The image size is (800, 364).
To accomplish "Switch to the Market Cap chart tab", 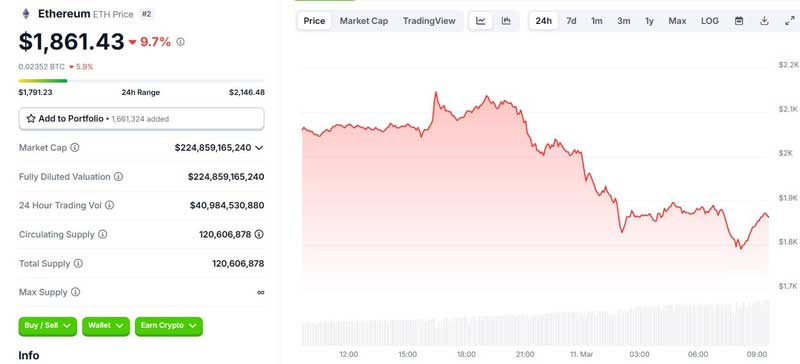I will [364, 21].
